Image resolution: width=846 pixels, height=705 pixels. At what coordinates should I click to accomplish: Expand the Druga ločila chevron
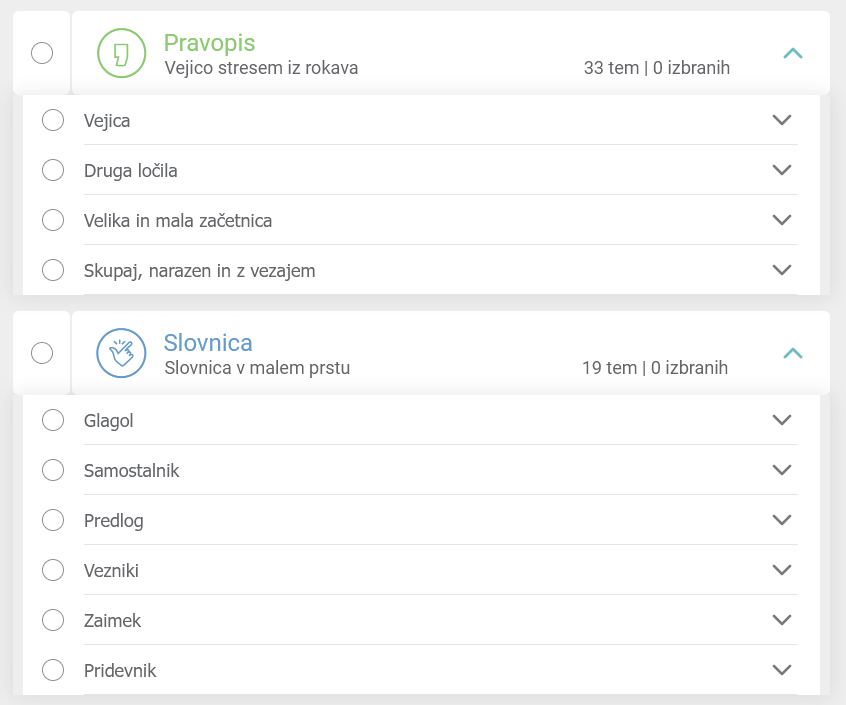(x=782, y=170)
